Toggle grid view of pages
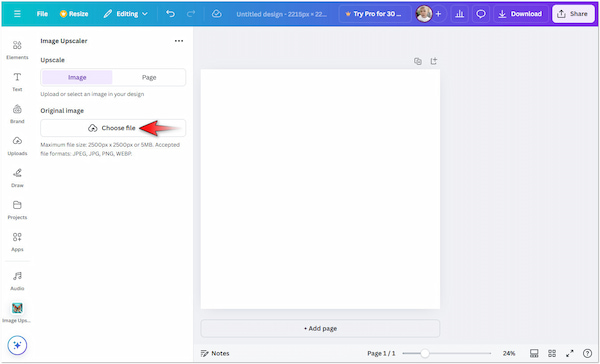The image size is (600, 364). (x=552, y=353)
